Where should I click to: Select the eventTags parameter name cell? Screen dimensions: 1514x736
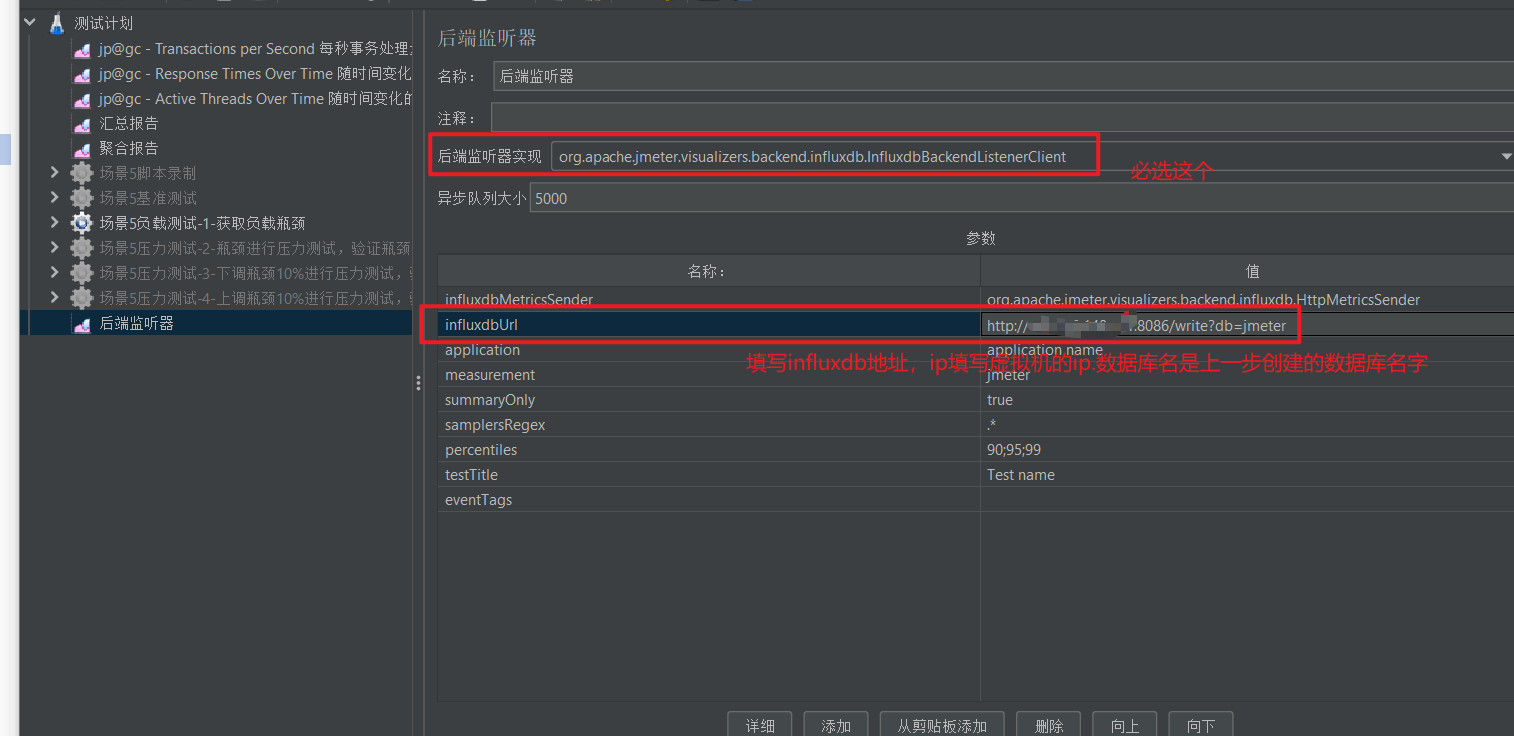709,500
